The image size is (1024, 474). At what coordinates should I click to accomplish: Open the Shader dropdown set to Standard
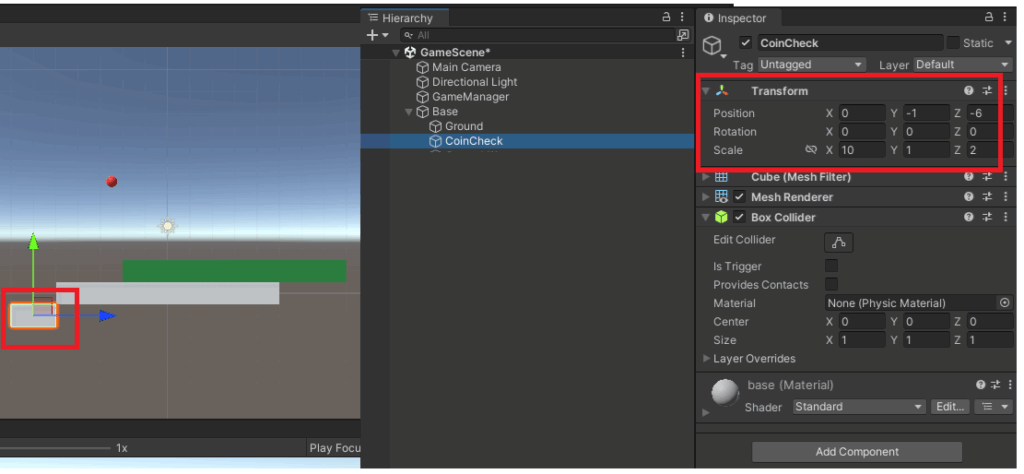pos(859,407)
